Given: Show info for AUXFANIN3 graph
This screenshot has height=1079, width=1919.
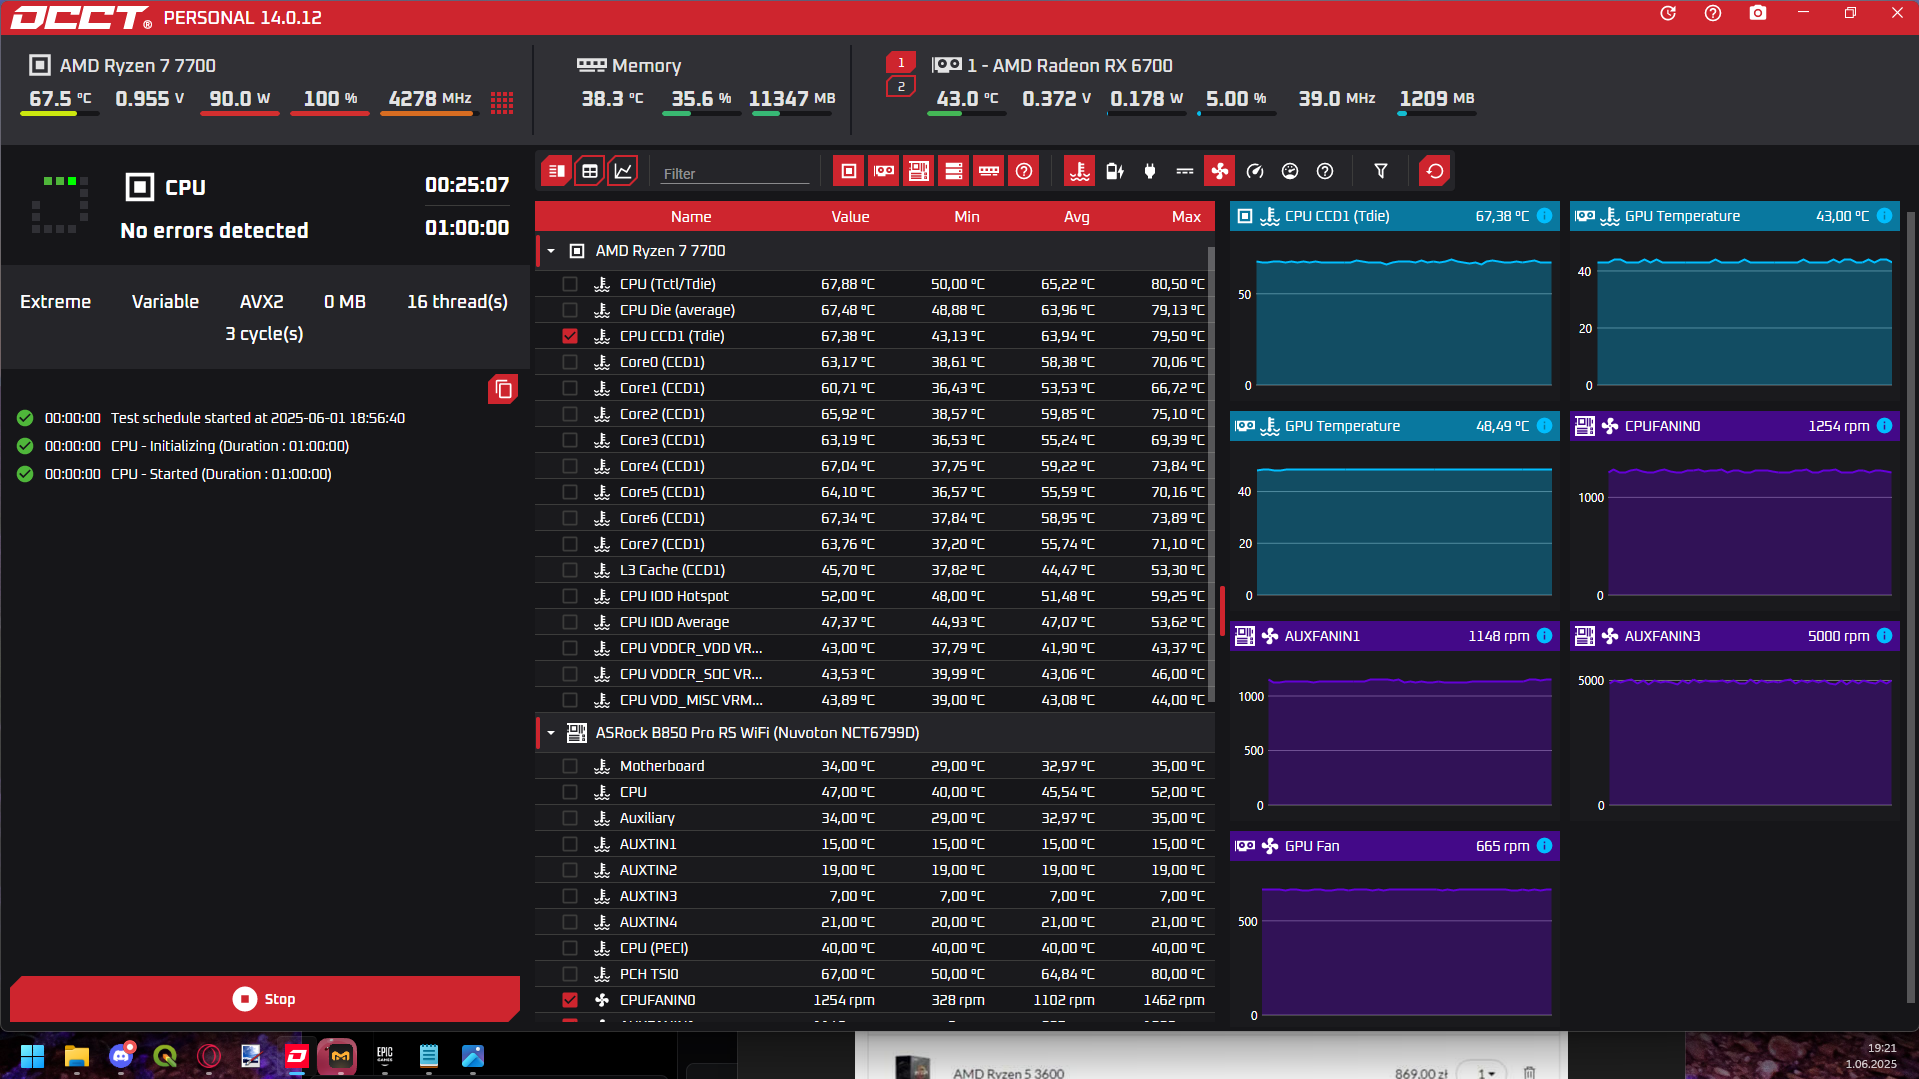Looking at the screenshot, I should pyautogui.click(x=1884, y=636).
